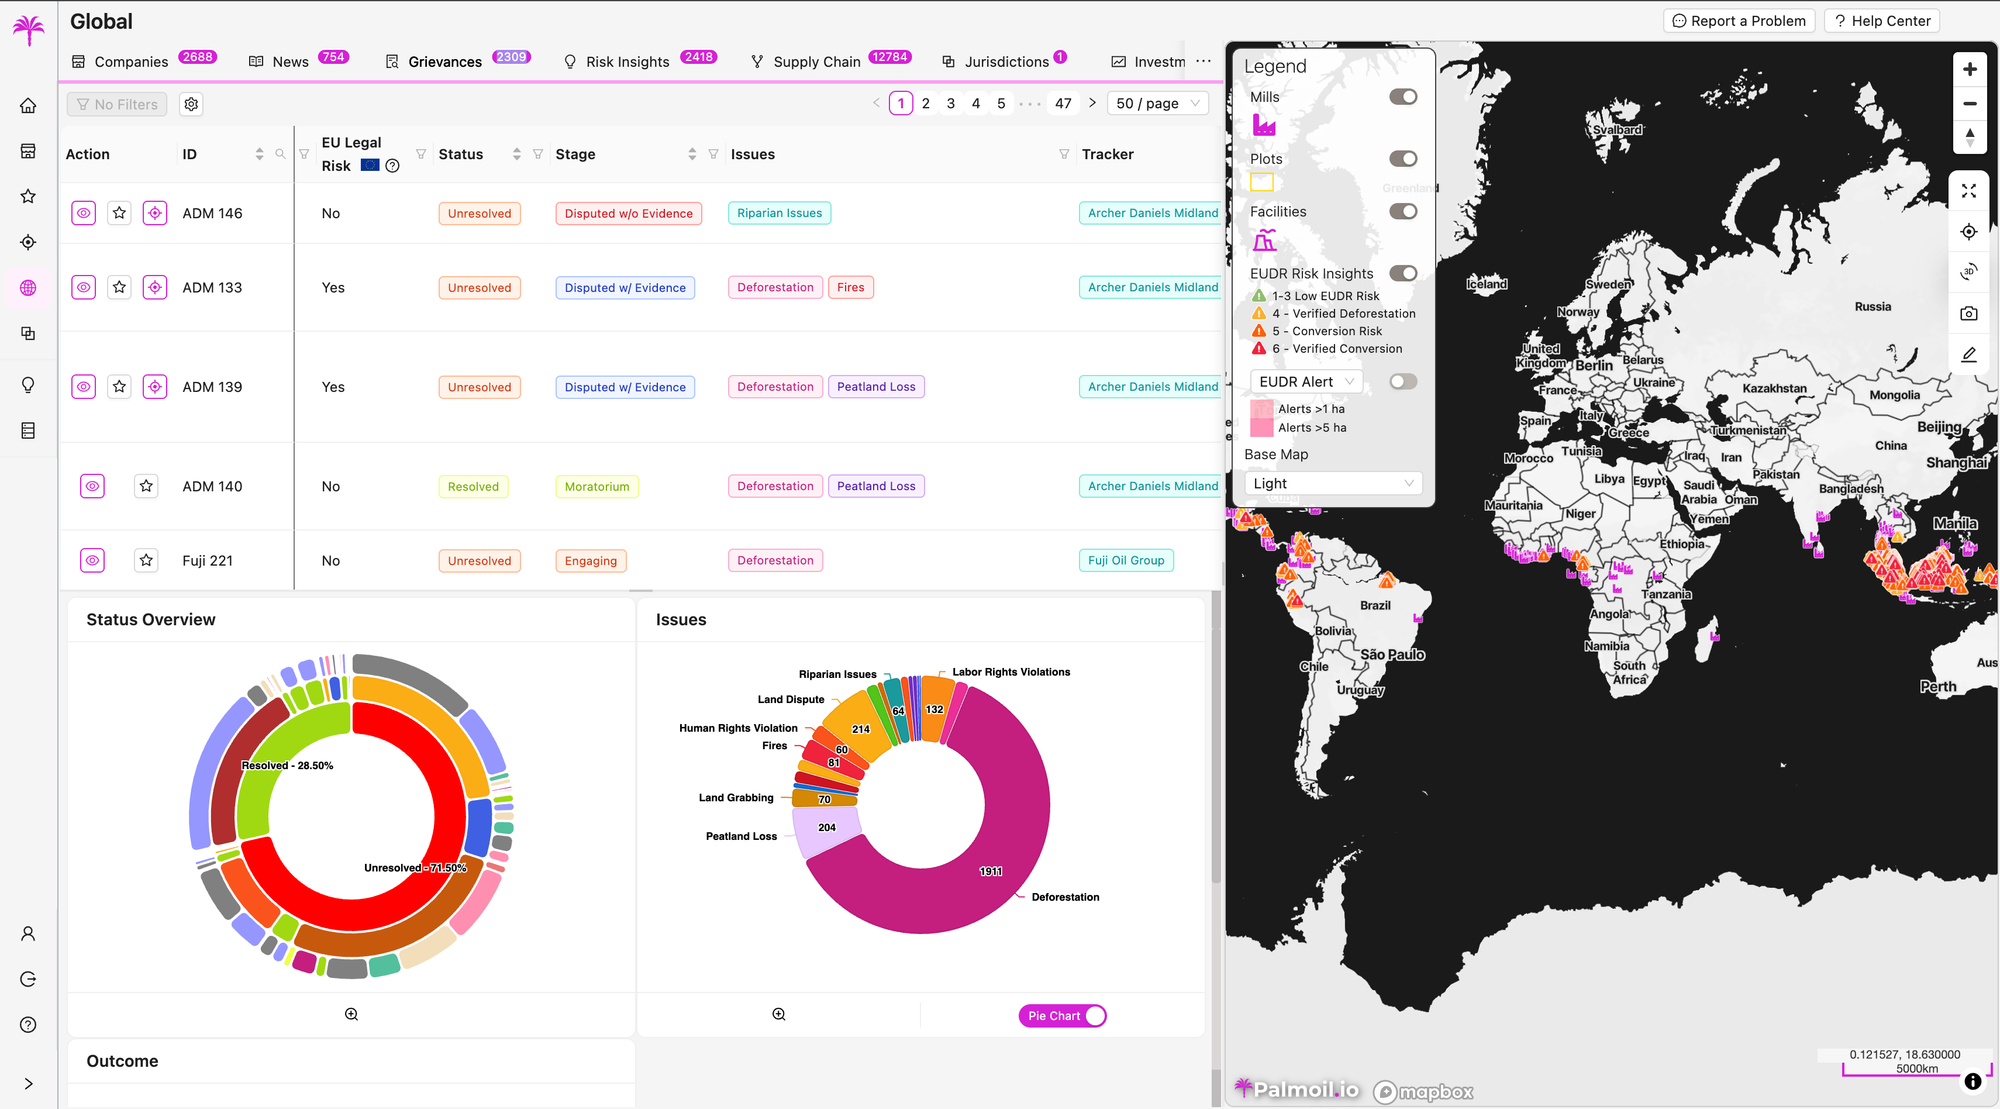Open the Base Map Light dropdown

tap(1333, 484)
